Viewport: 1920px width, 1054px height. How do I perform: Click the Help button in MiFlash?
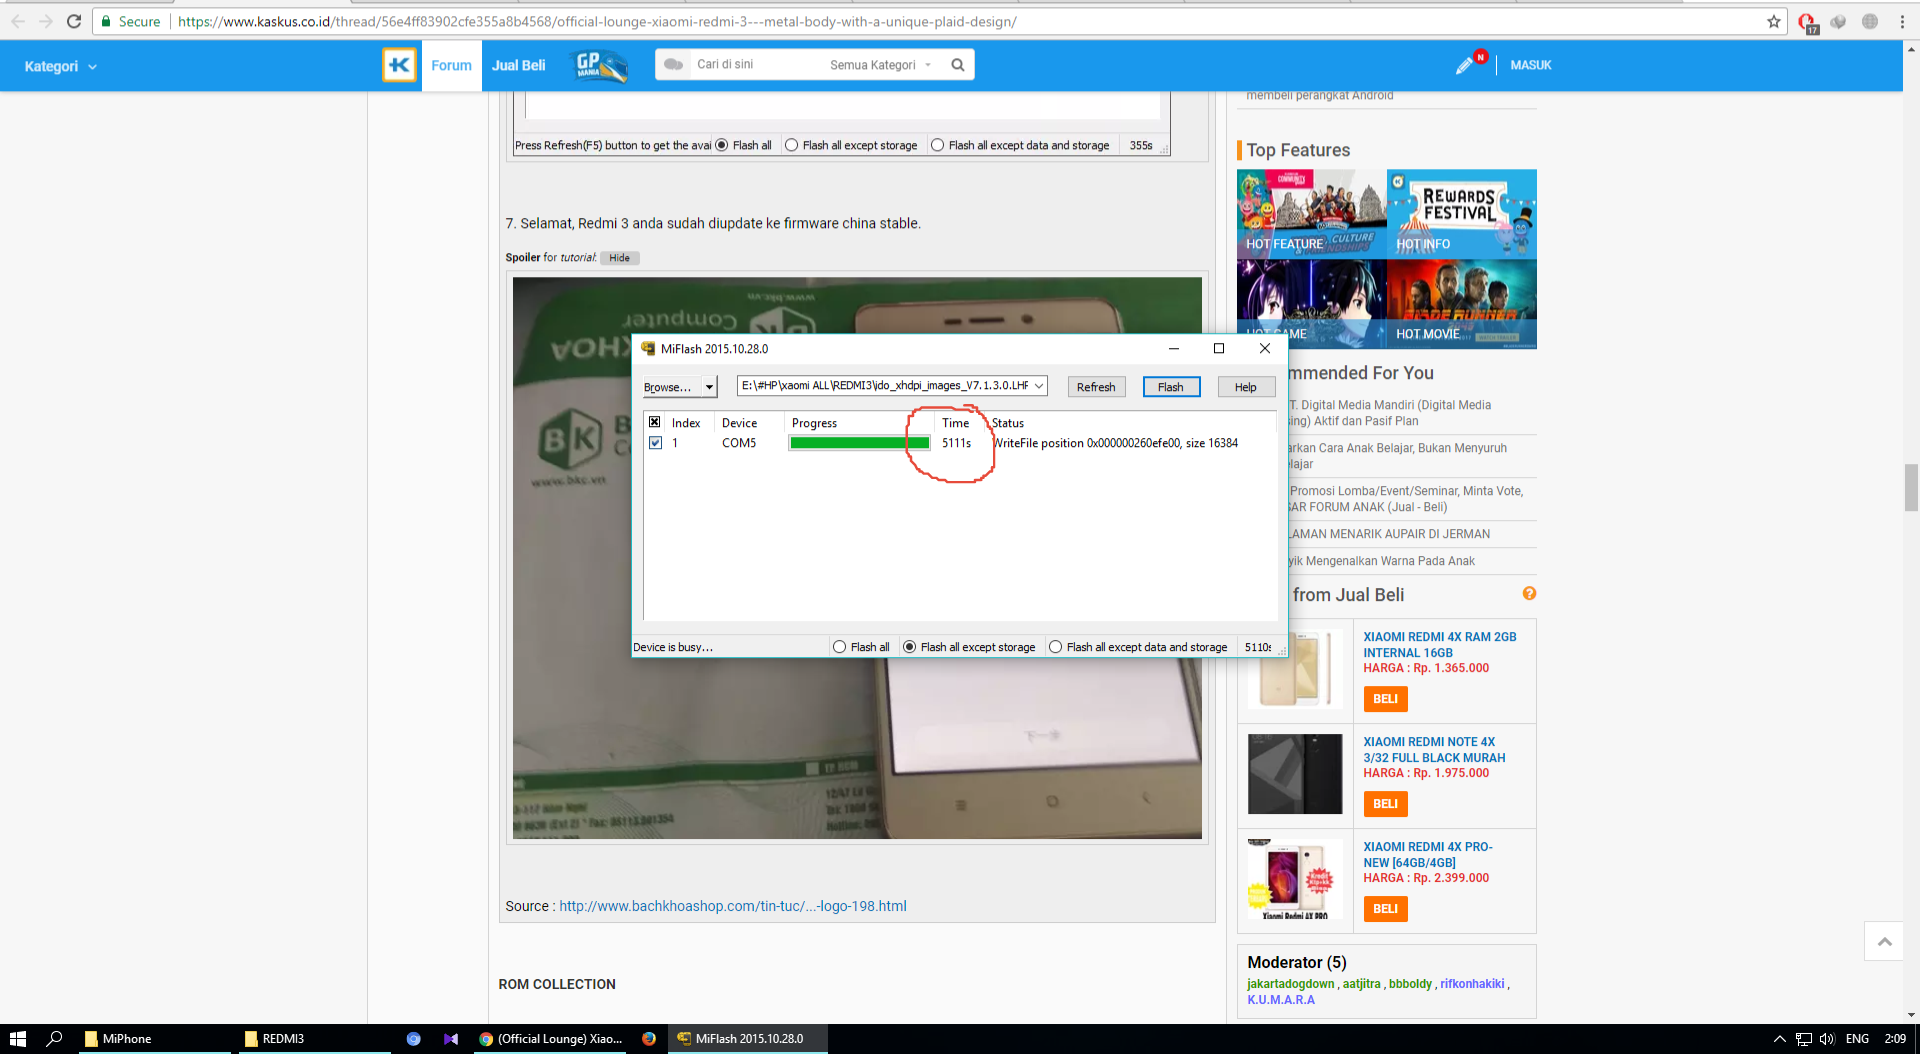(1246, 387)
